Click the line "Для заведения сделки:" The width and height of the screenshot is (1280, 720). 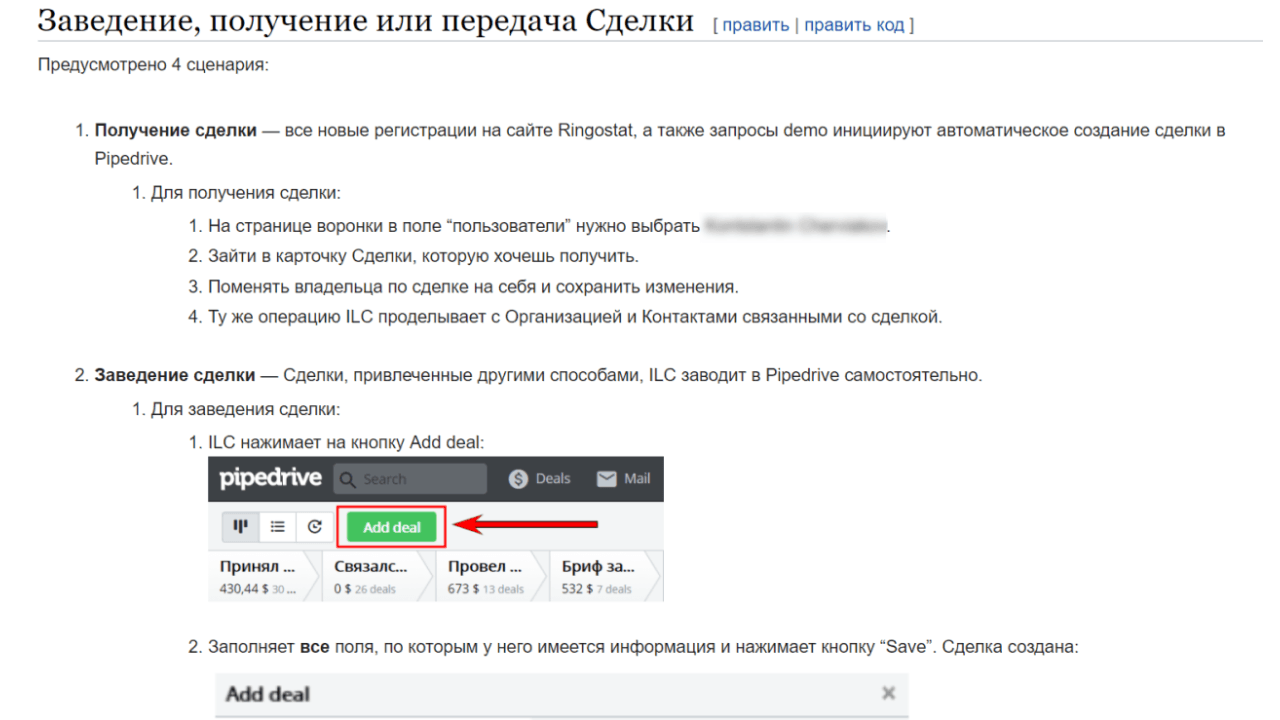(245, 409)
